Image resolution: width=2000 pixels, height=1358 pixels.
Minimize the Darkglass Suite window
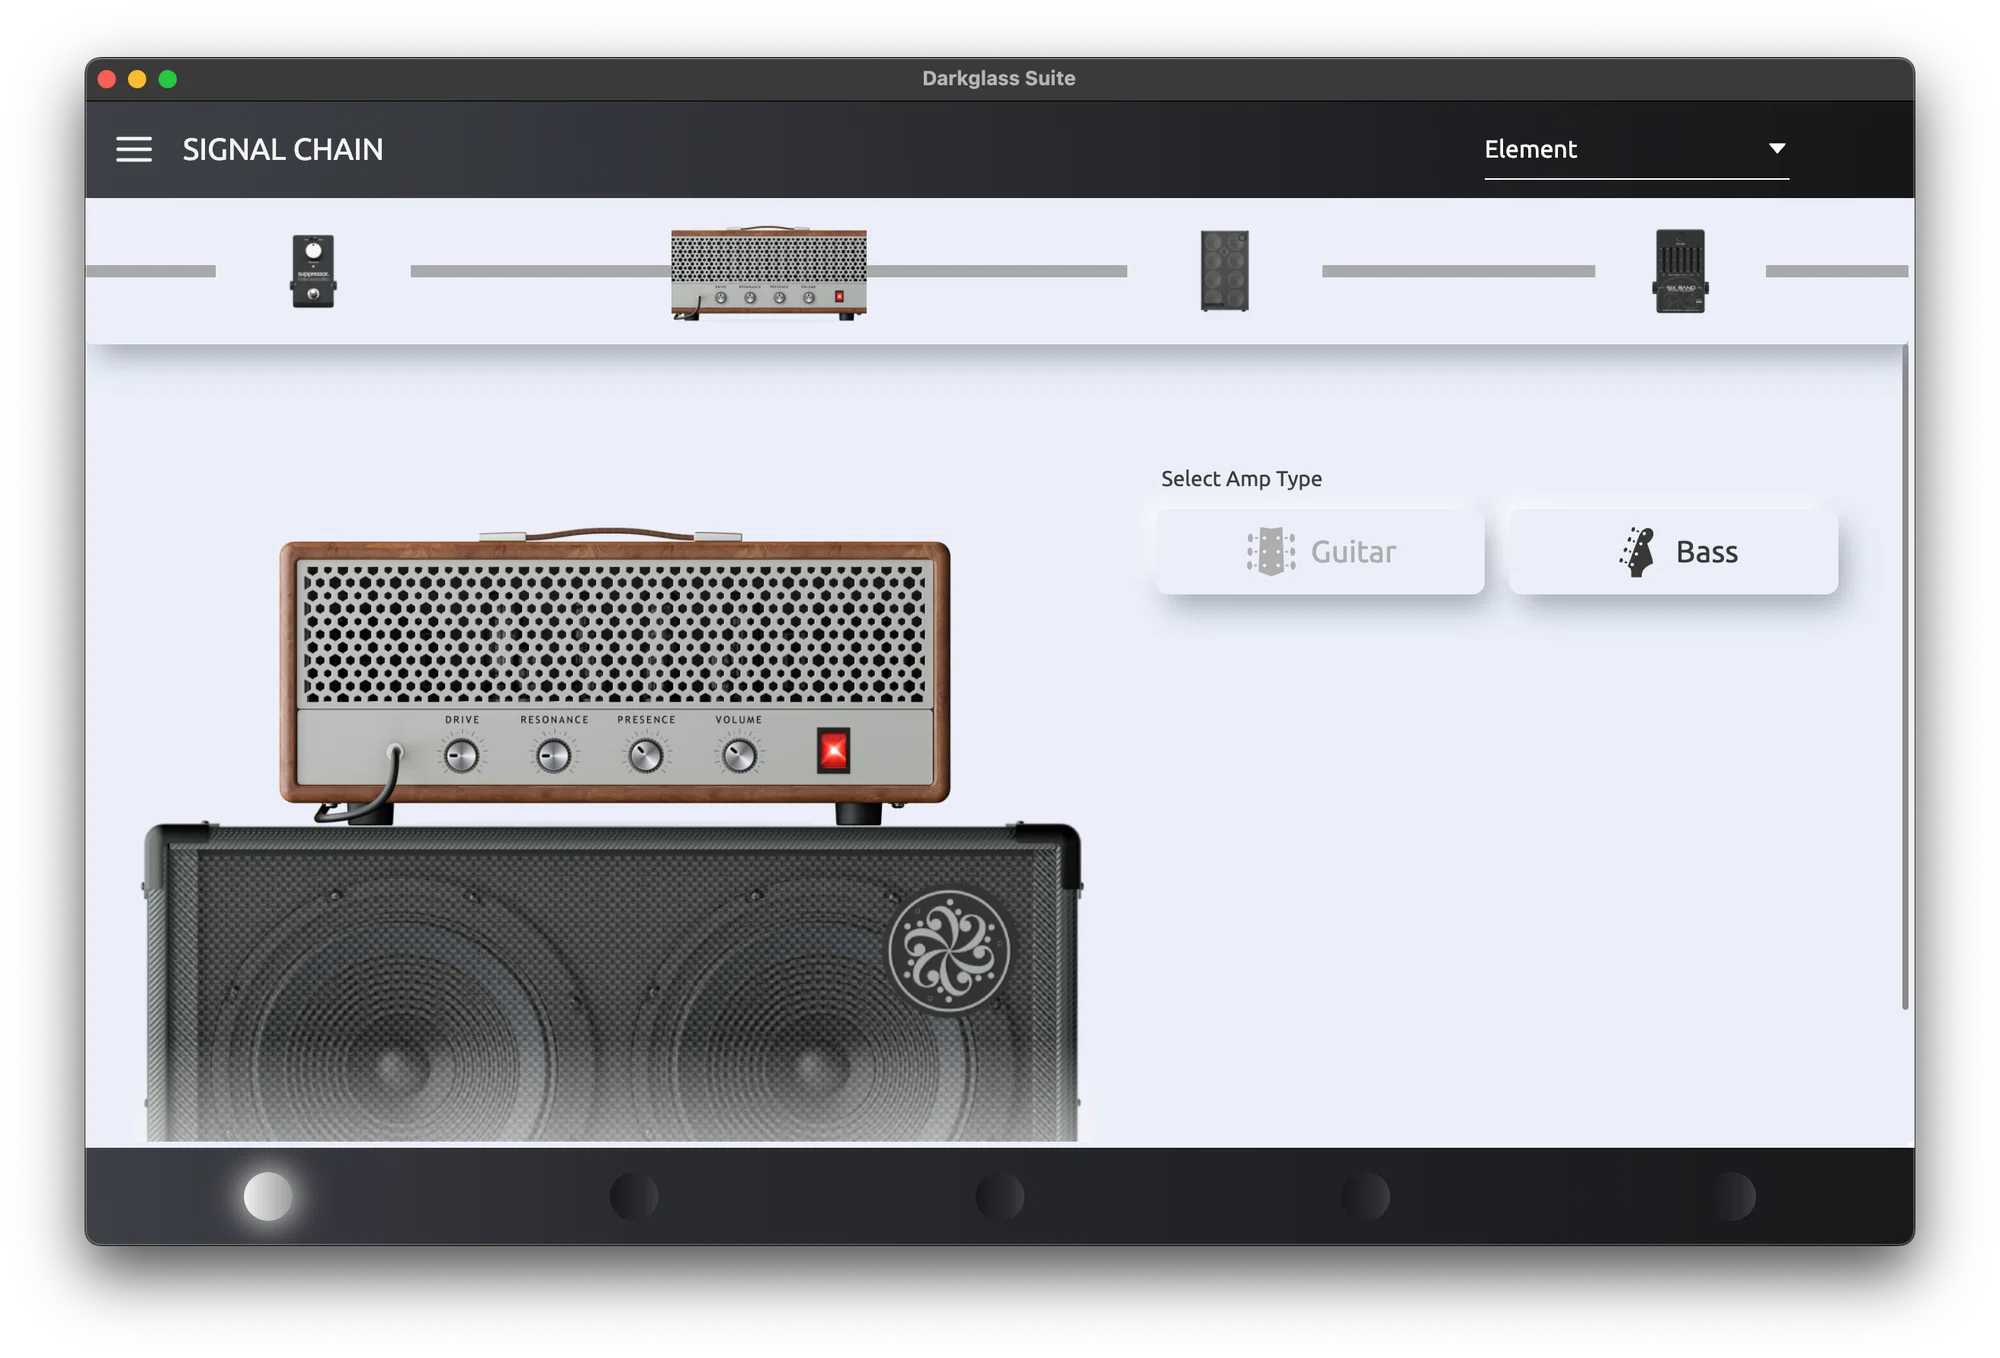[x=137, y=79]
